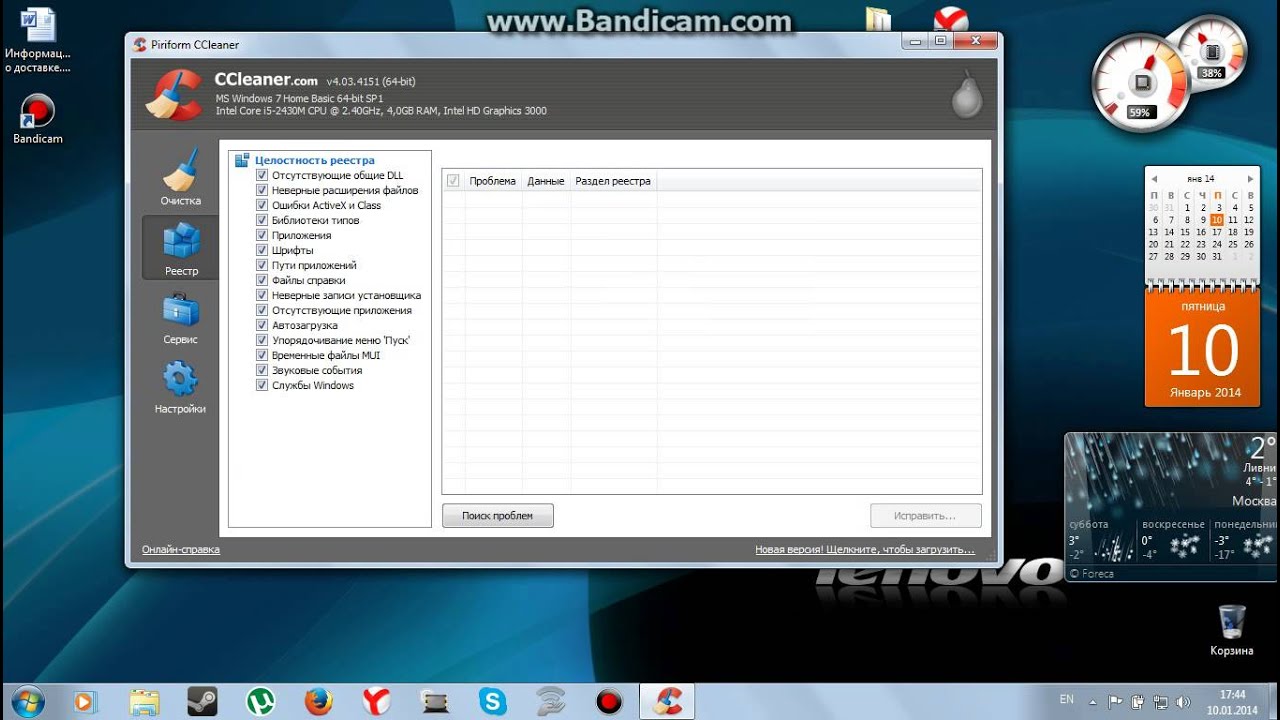The width and height of the screenshot is (1280, 720).
Task: Toggle the Шрифты checkbox
Action: click(262, 250)
